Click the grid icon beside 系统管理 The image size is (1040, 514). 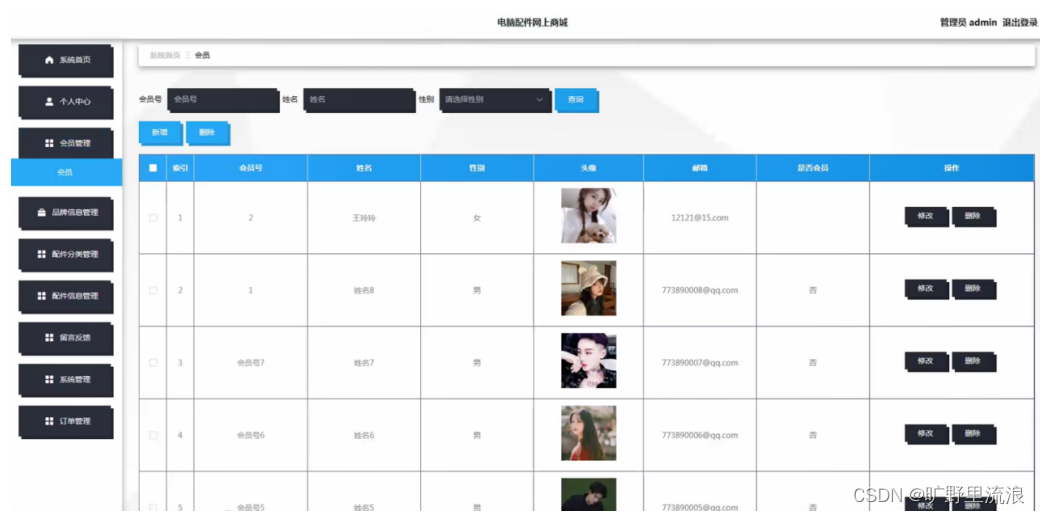[48, 379]
